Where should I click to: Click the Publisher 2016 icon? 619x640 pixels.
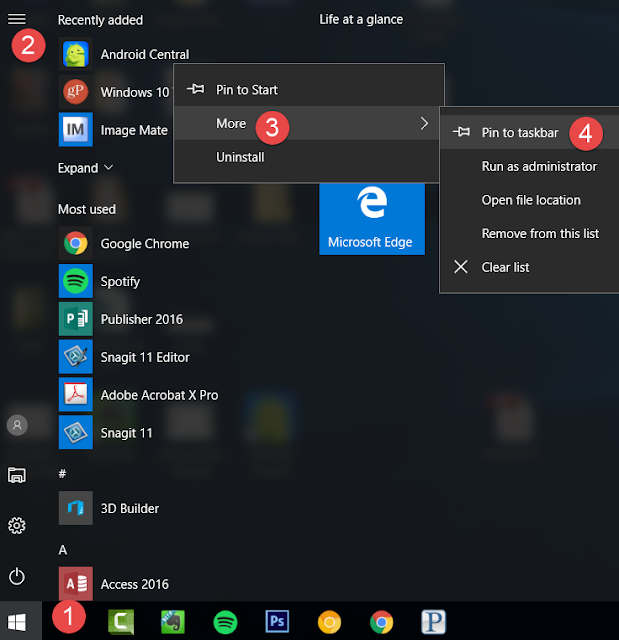point(75,319)
